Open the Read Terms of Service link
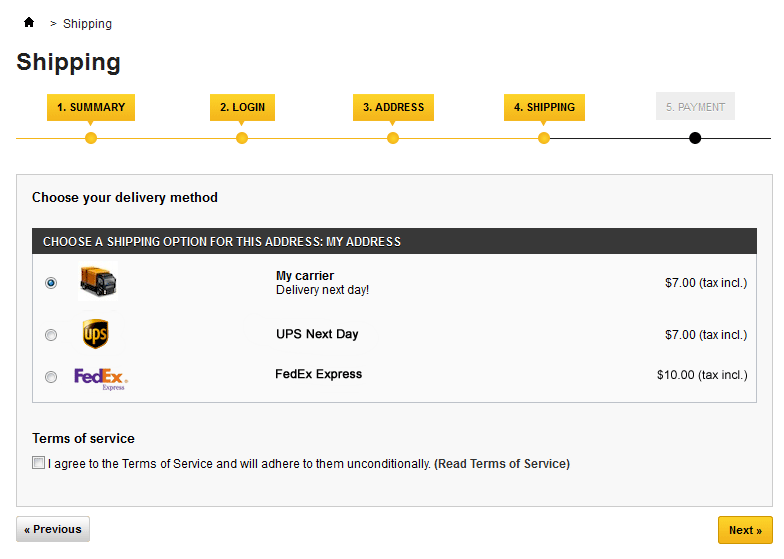This screenshot has height=559, width=784. pos(502,464)
